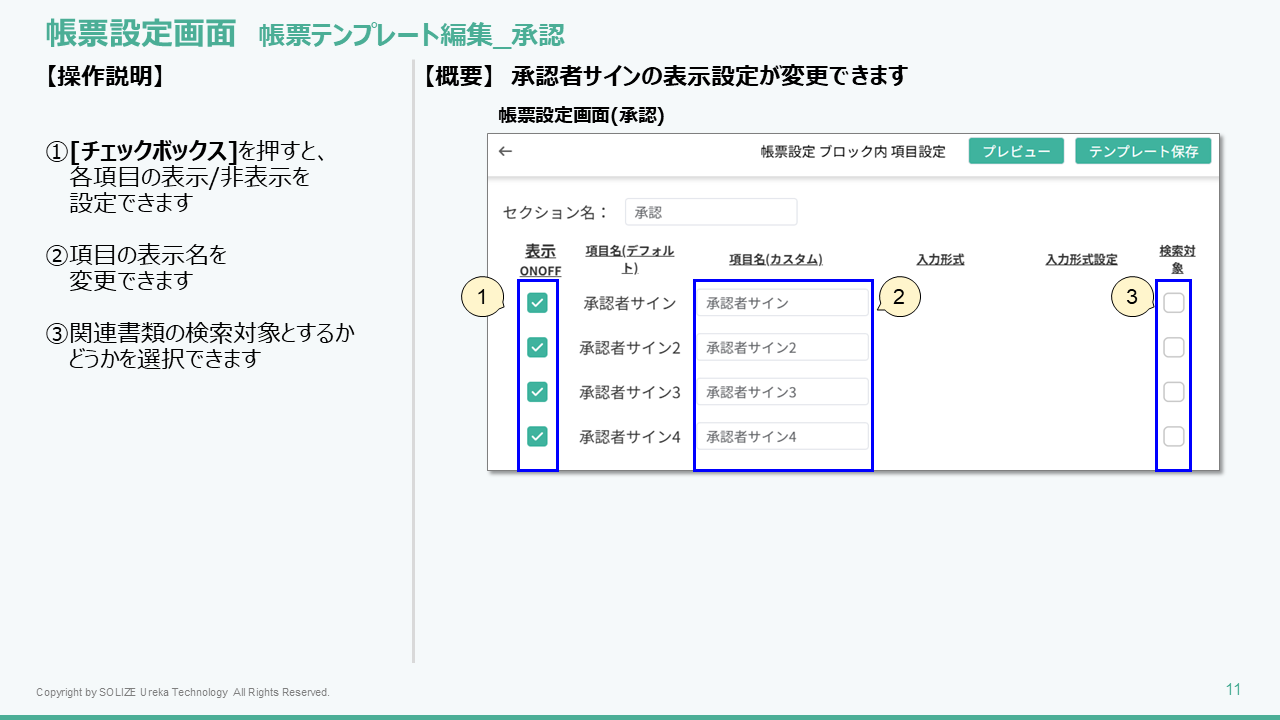Check search target box for 承認者サイン3
1280x720 pixels.
point(1174,391)
